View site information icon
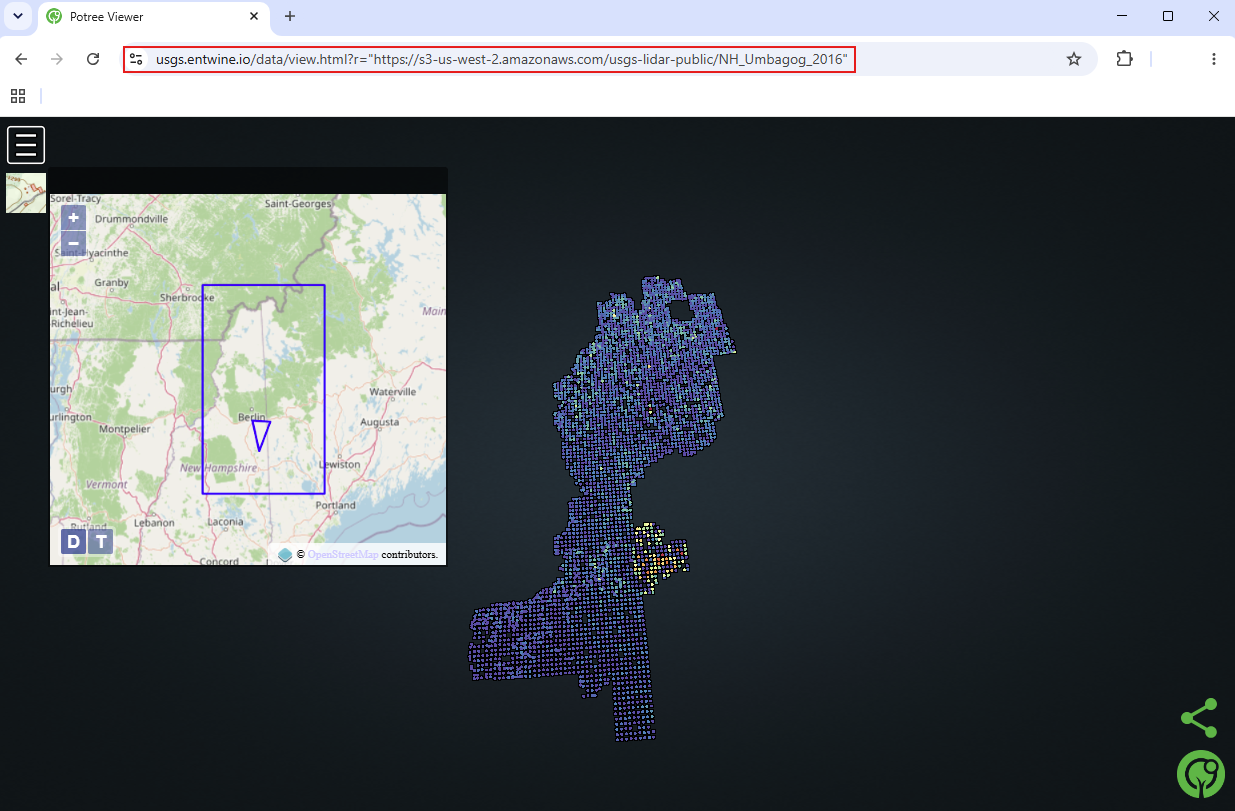Screen dimensions: 1235x811 (137, 59)
